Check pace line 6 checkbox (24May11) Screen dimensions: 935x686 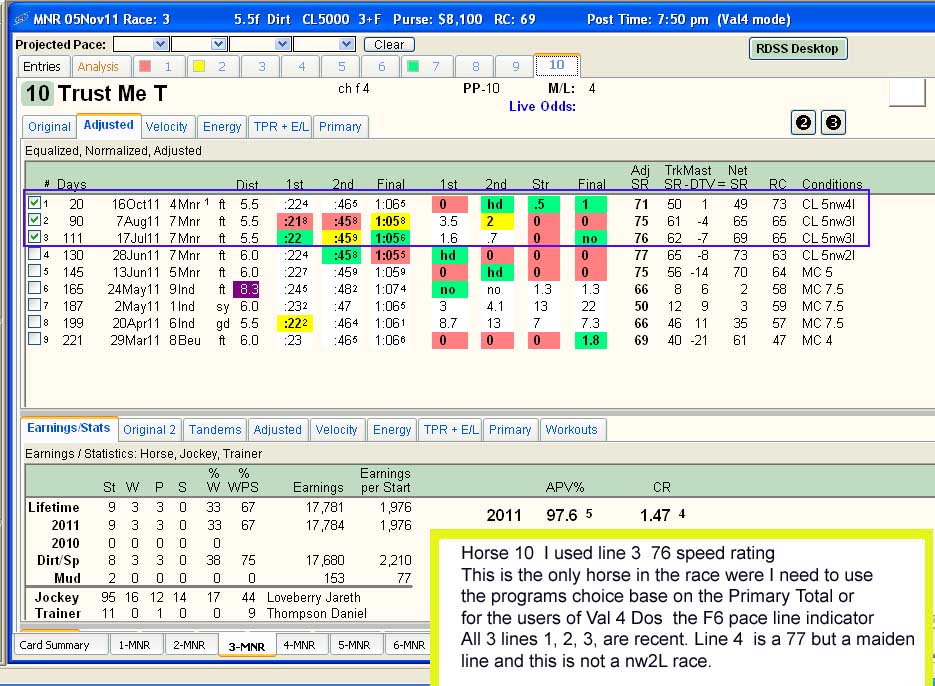tap(35, 288)
